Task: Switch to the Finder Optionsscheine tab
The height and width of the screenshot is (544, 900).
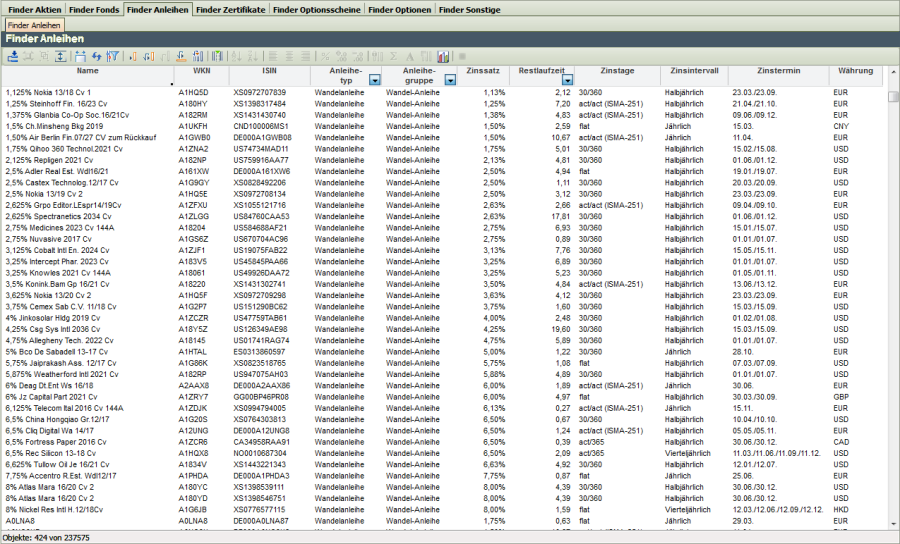Action: (x=316, y=9)
